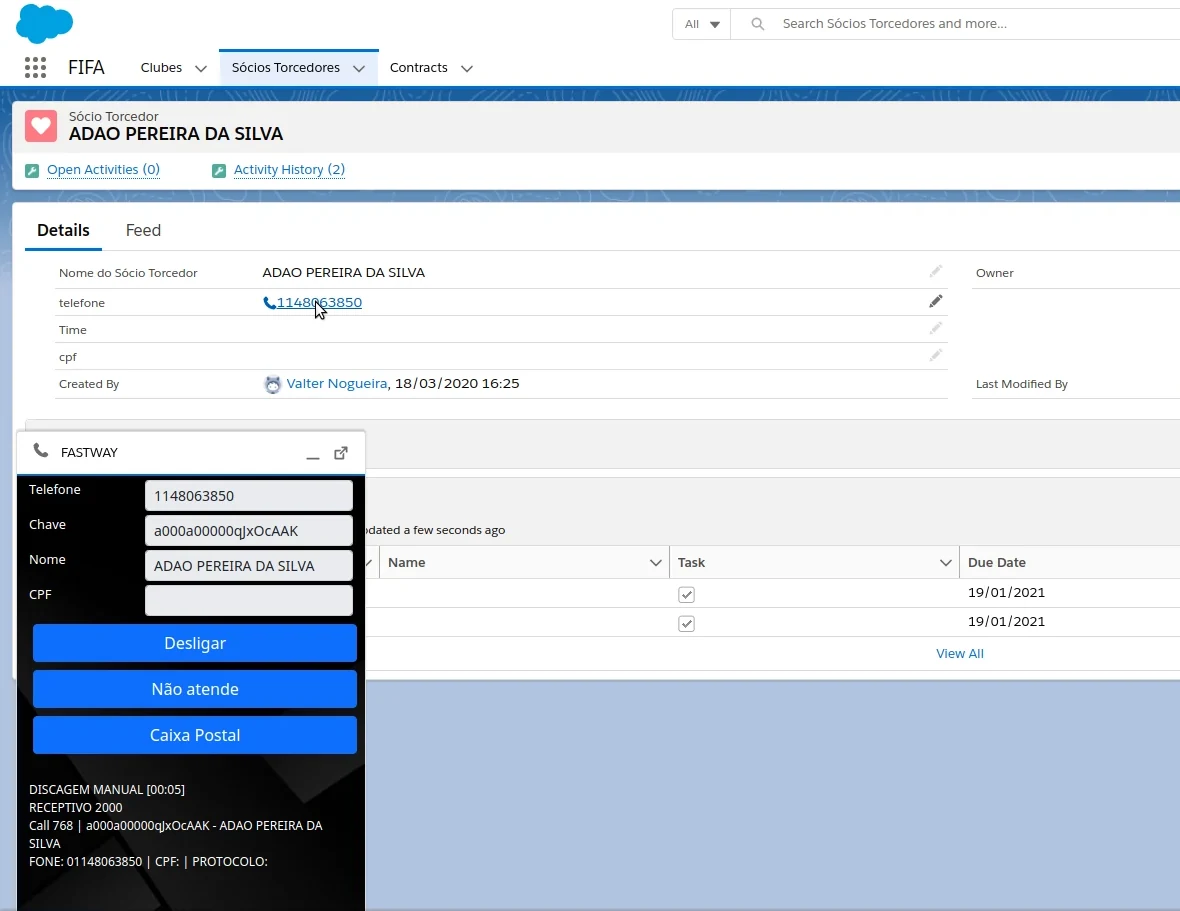Open the Open Activities (0) link

pyautogui.click(x=103, y=170)
